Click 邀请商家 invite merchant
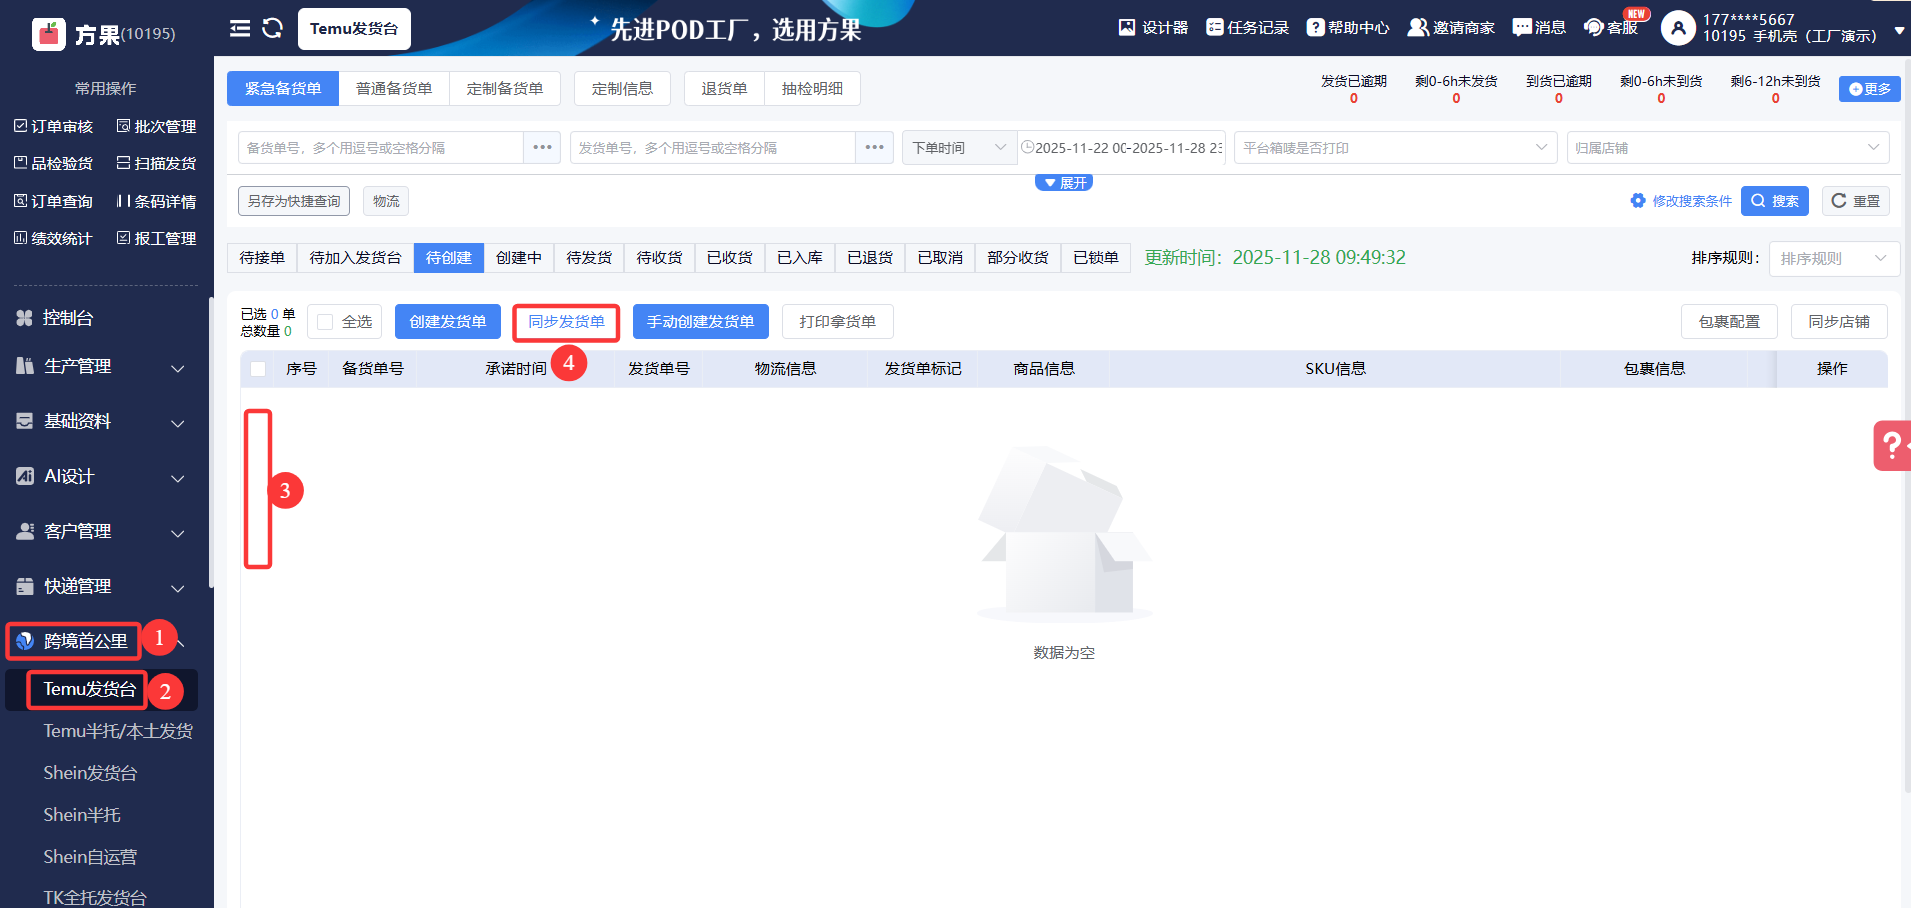The image size is (1911, 908). pos(1451,27)
